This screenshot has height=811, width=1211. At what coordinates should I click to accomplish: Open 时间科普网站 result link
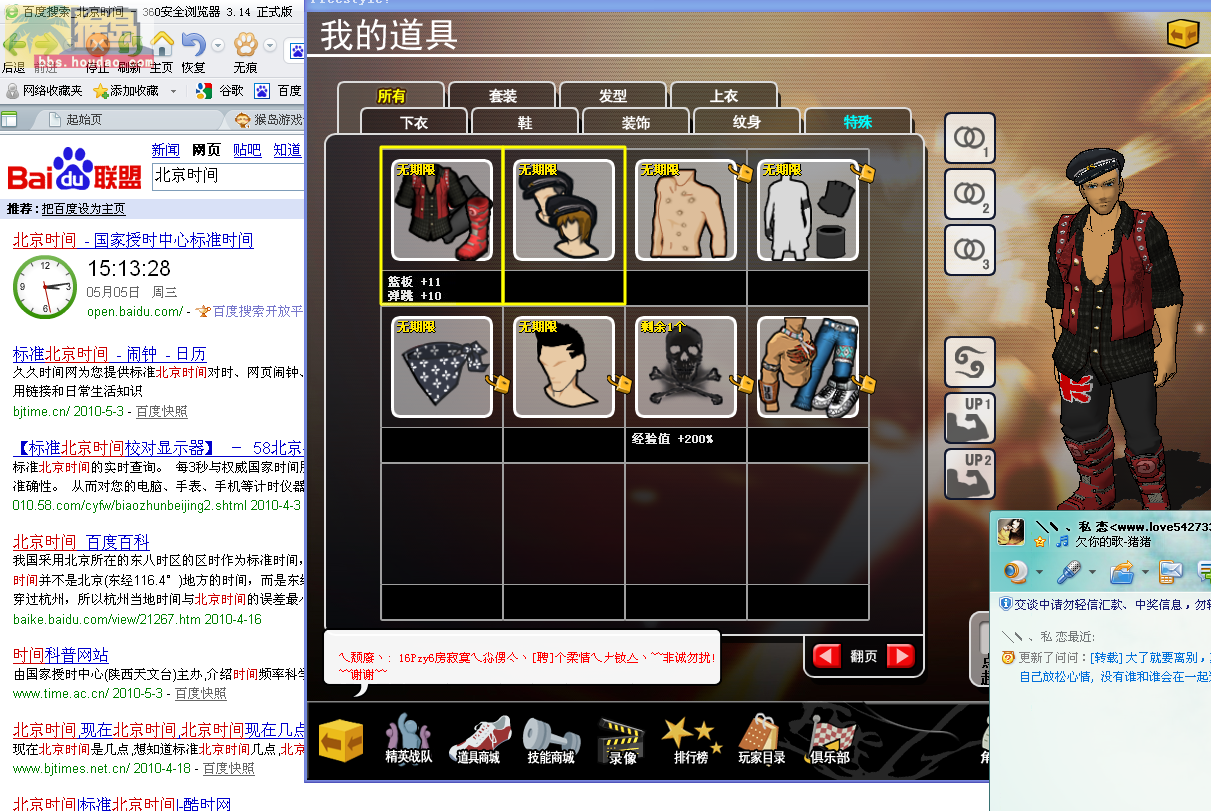pyautogui.click(x=60, y=655)
